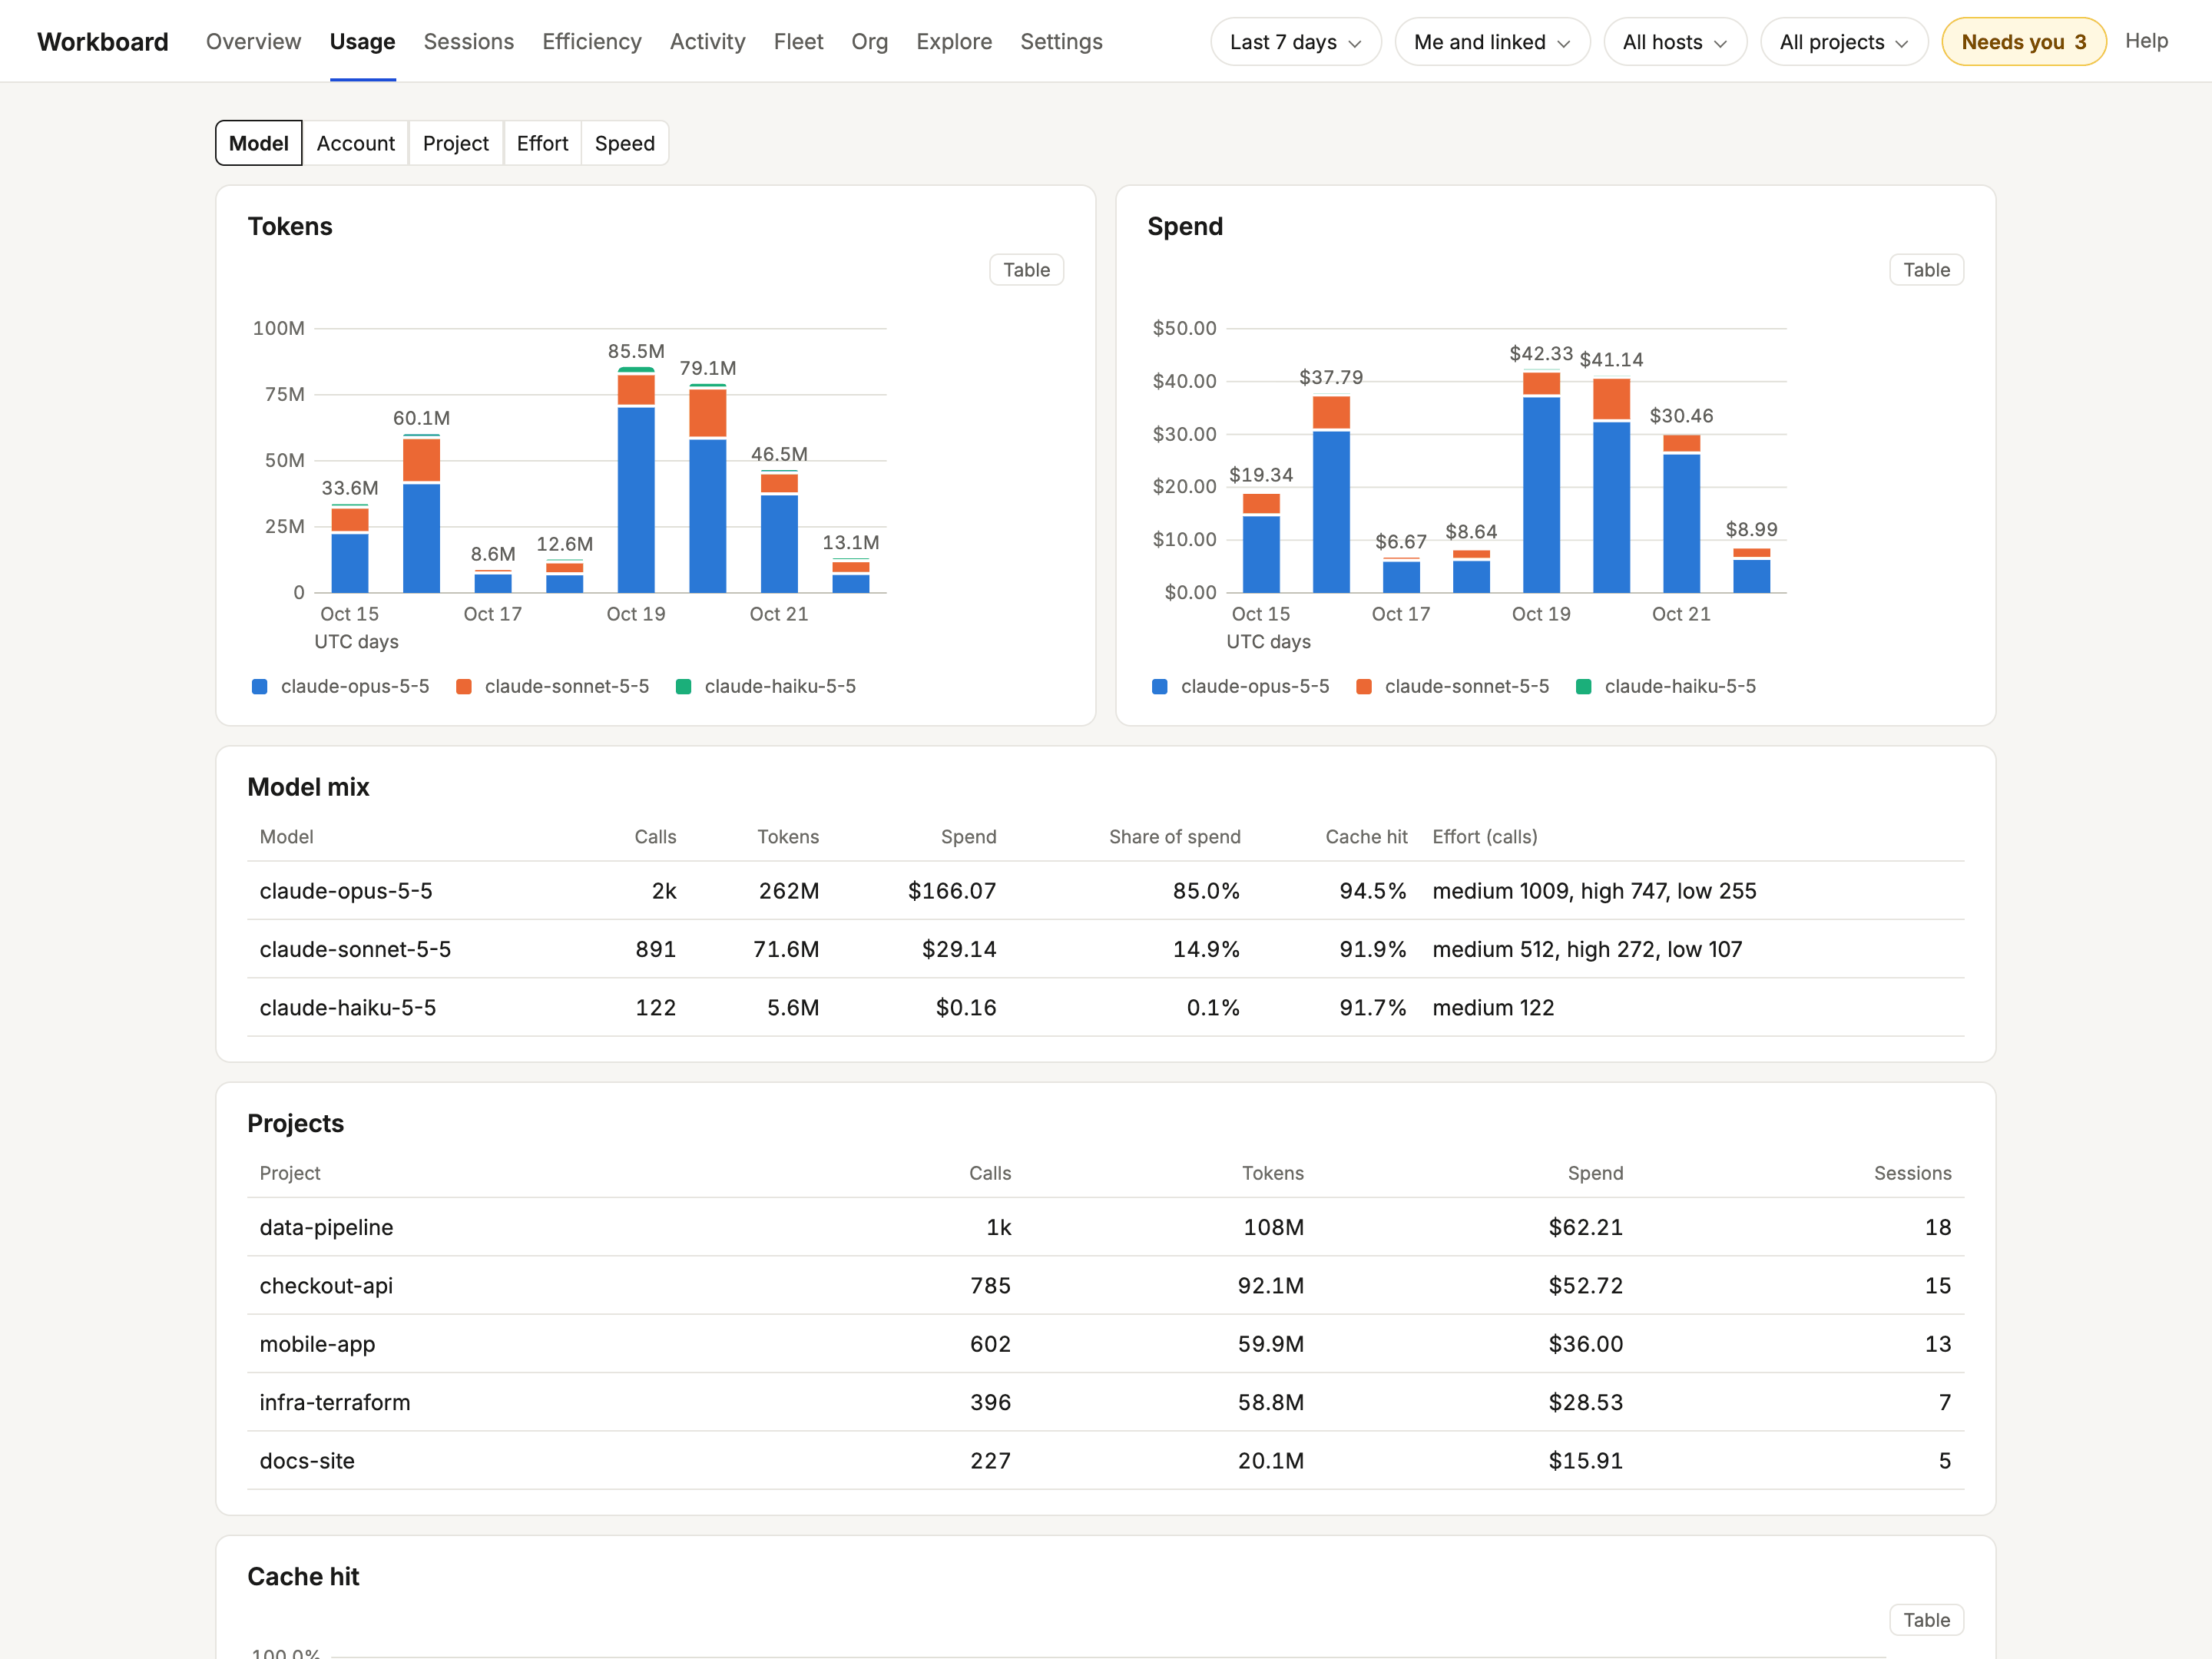
Task: Navigate to the Org tab
Action: pyautogui.click(x=869, y=41)
